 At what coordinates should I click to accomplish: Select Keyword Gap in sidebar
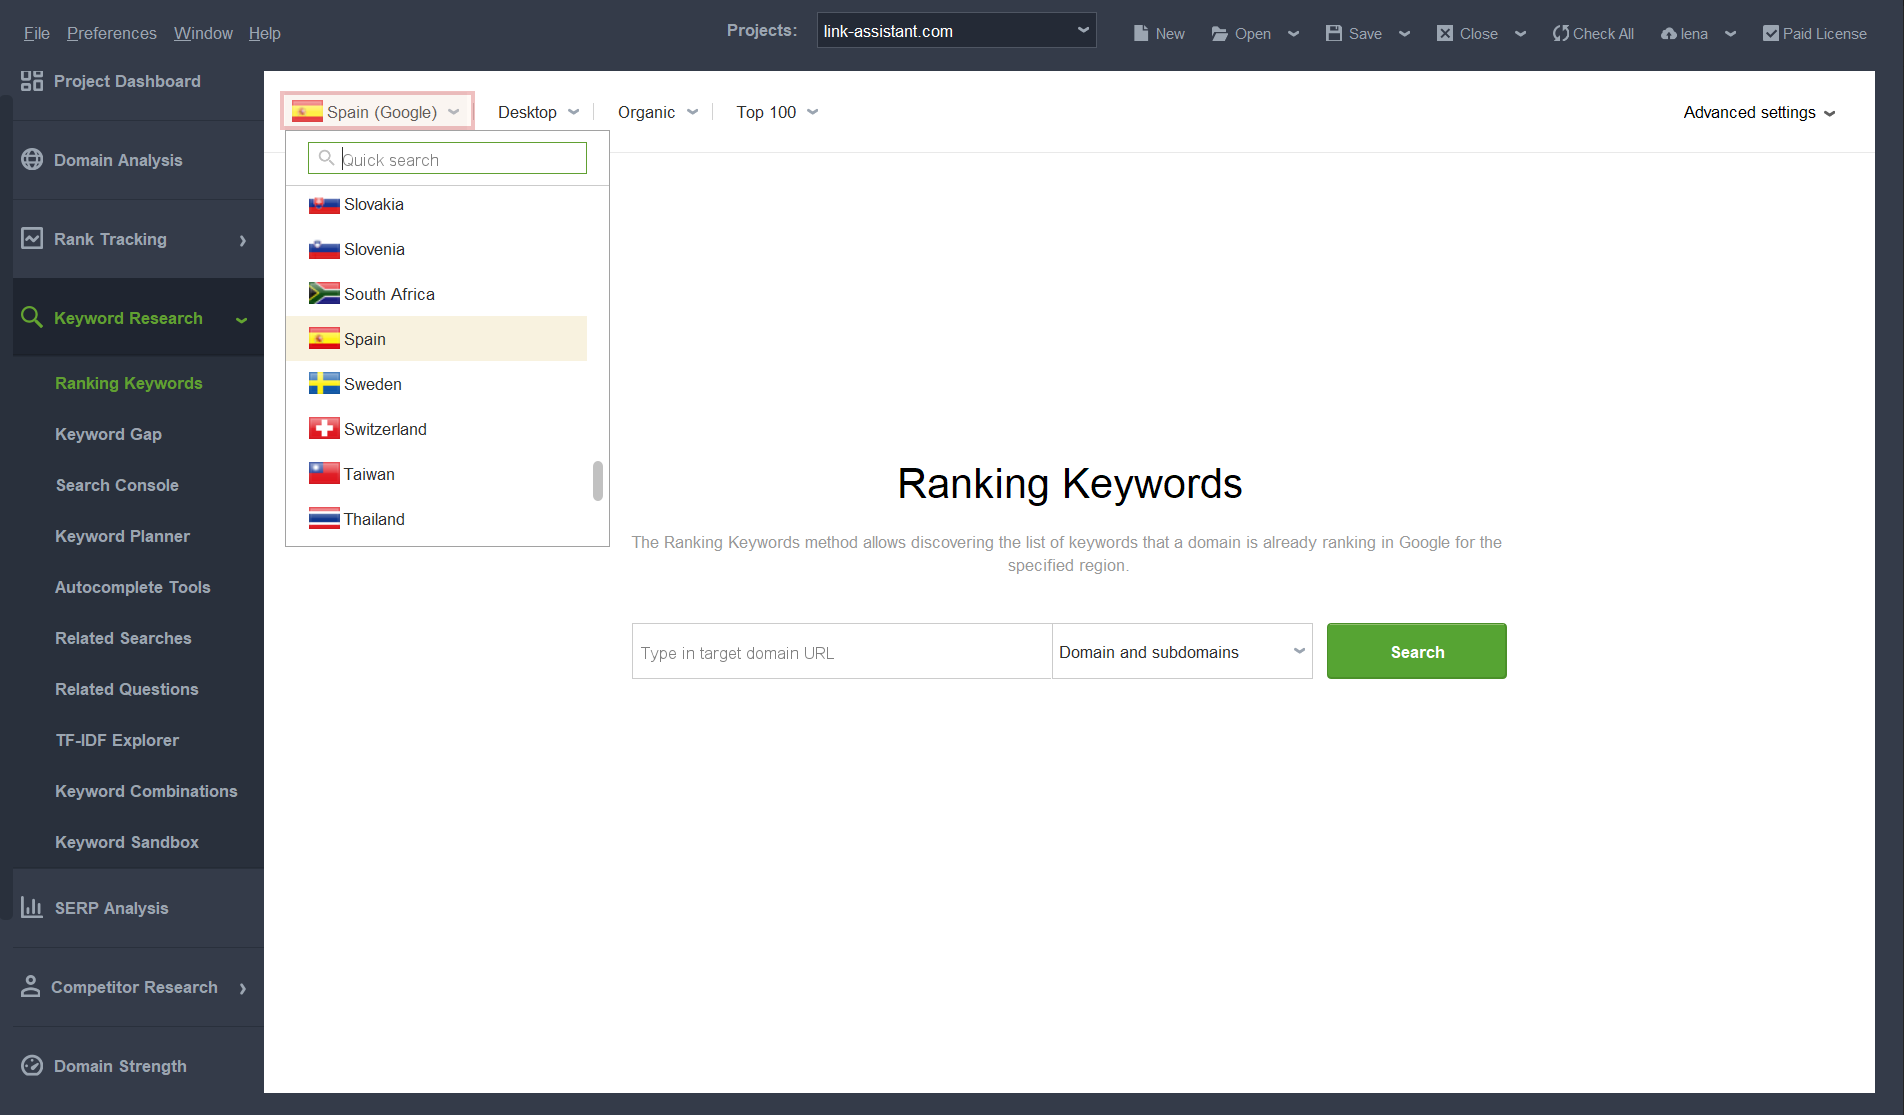click(108, 434)
